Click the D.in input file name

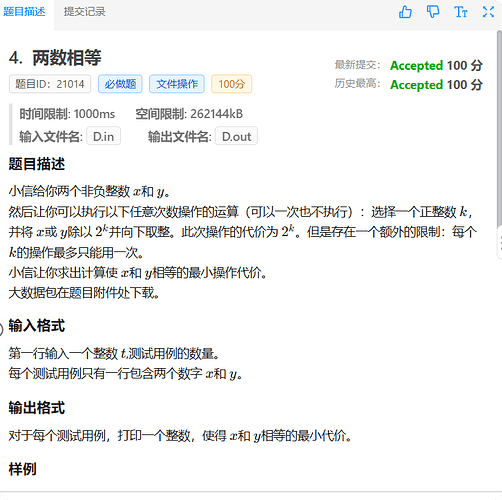(x=104, y=136)
